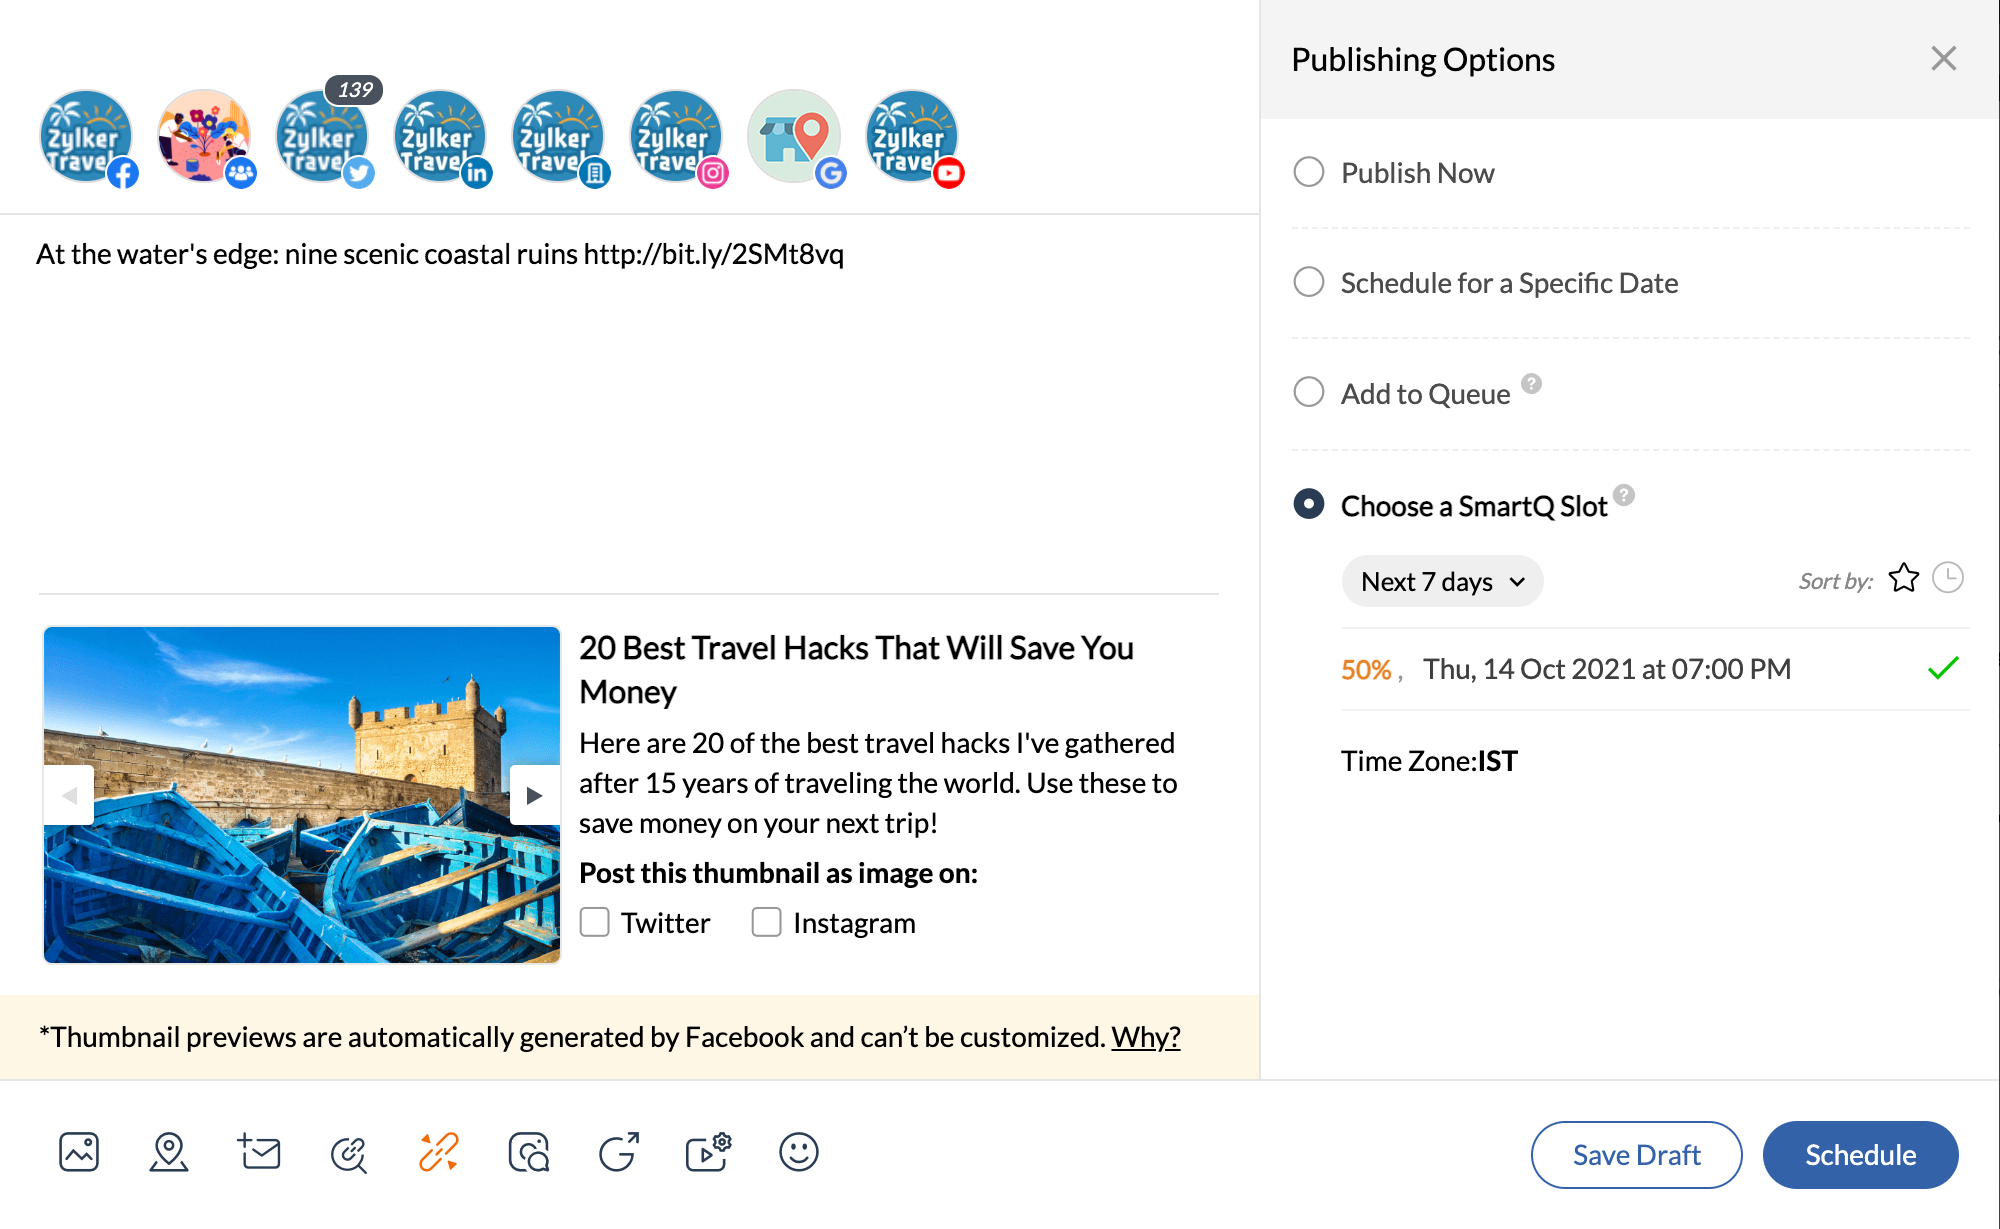Select the Google My Business channel avatar
This screenshot has height=1229, width=2000.
point(794,137)
